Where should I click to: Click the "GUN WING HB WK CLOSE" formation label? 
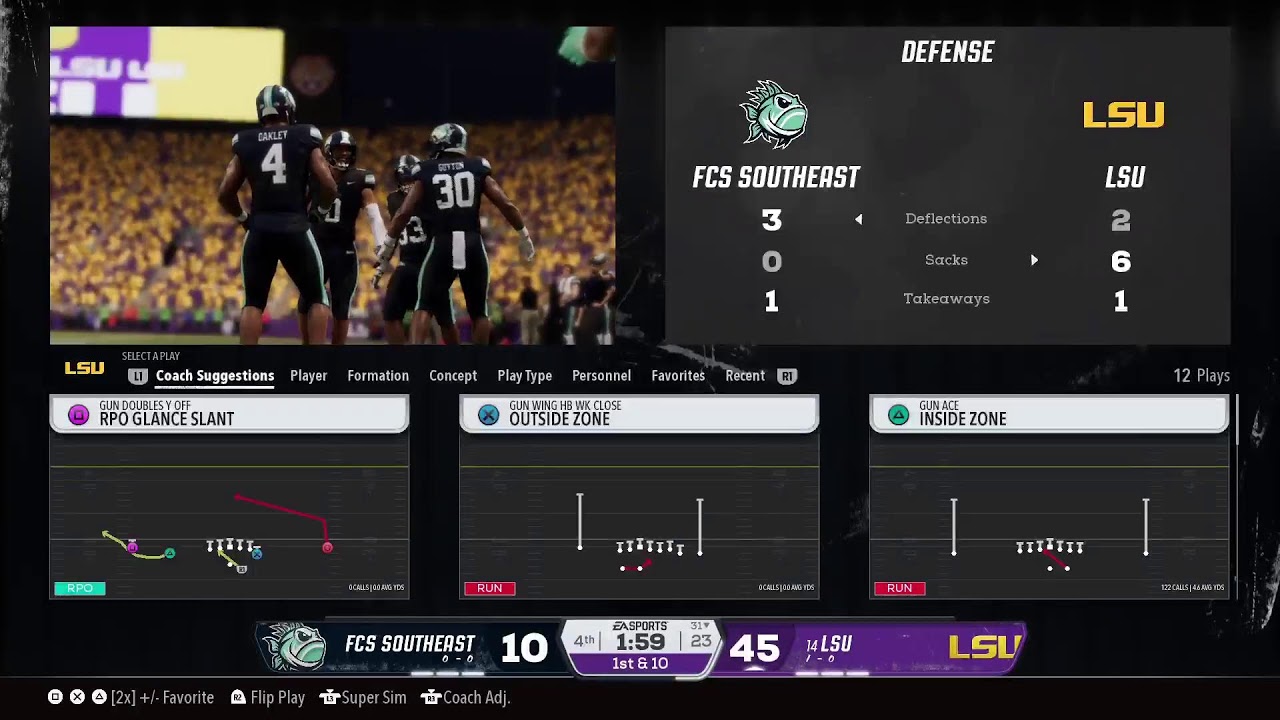(x=565, y=406)
